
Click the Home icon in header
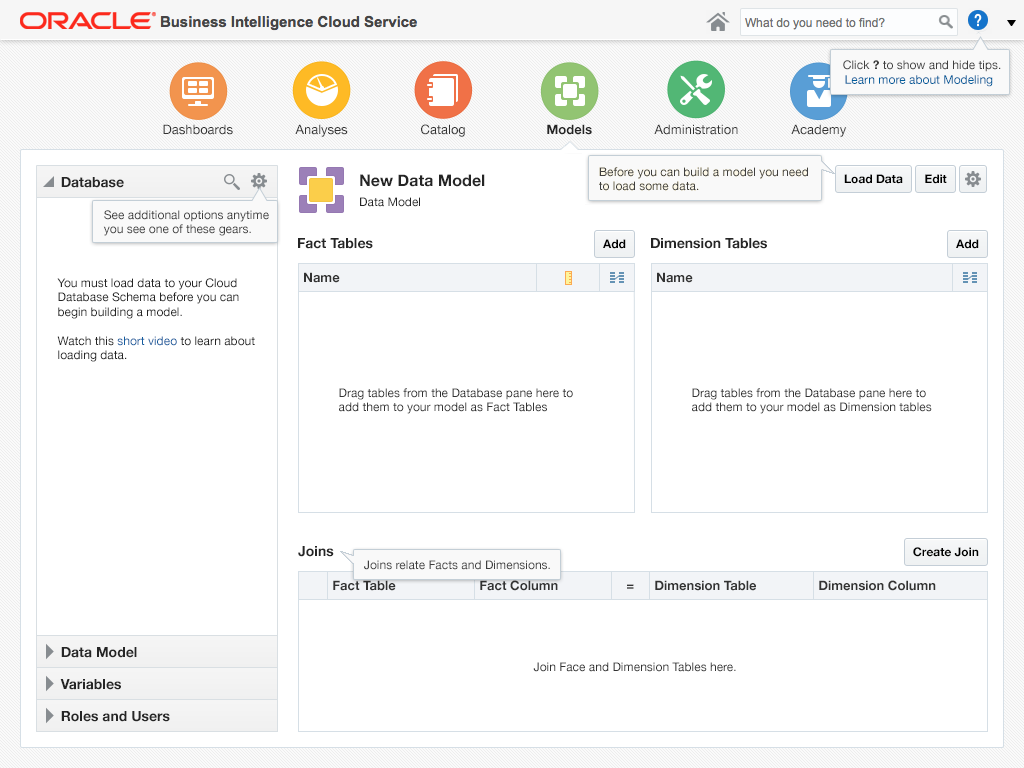(x=717, y=22)
